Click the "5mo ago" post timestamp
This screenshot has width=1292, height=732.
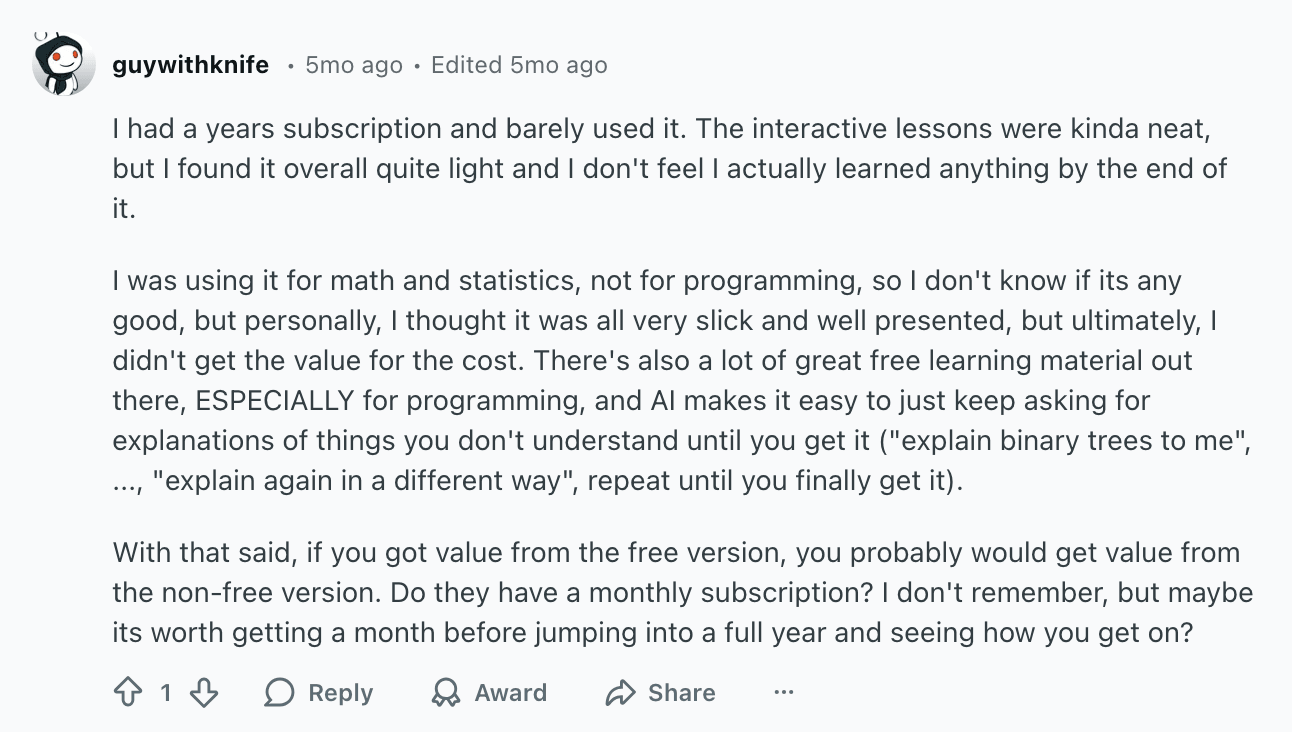353,65
